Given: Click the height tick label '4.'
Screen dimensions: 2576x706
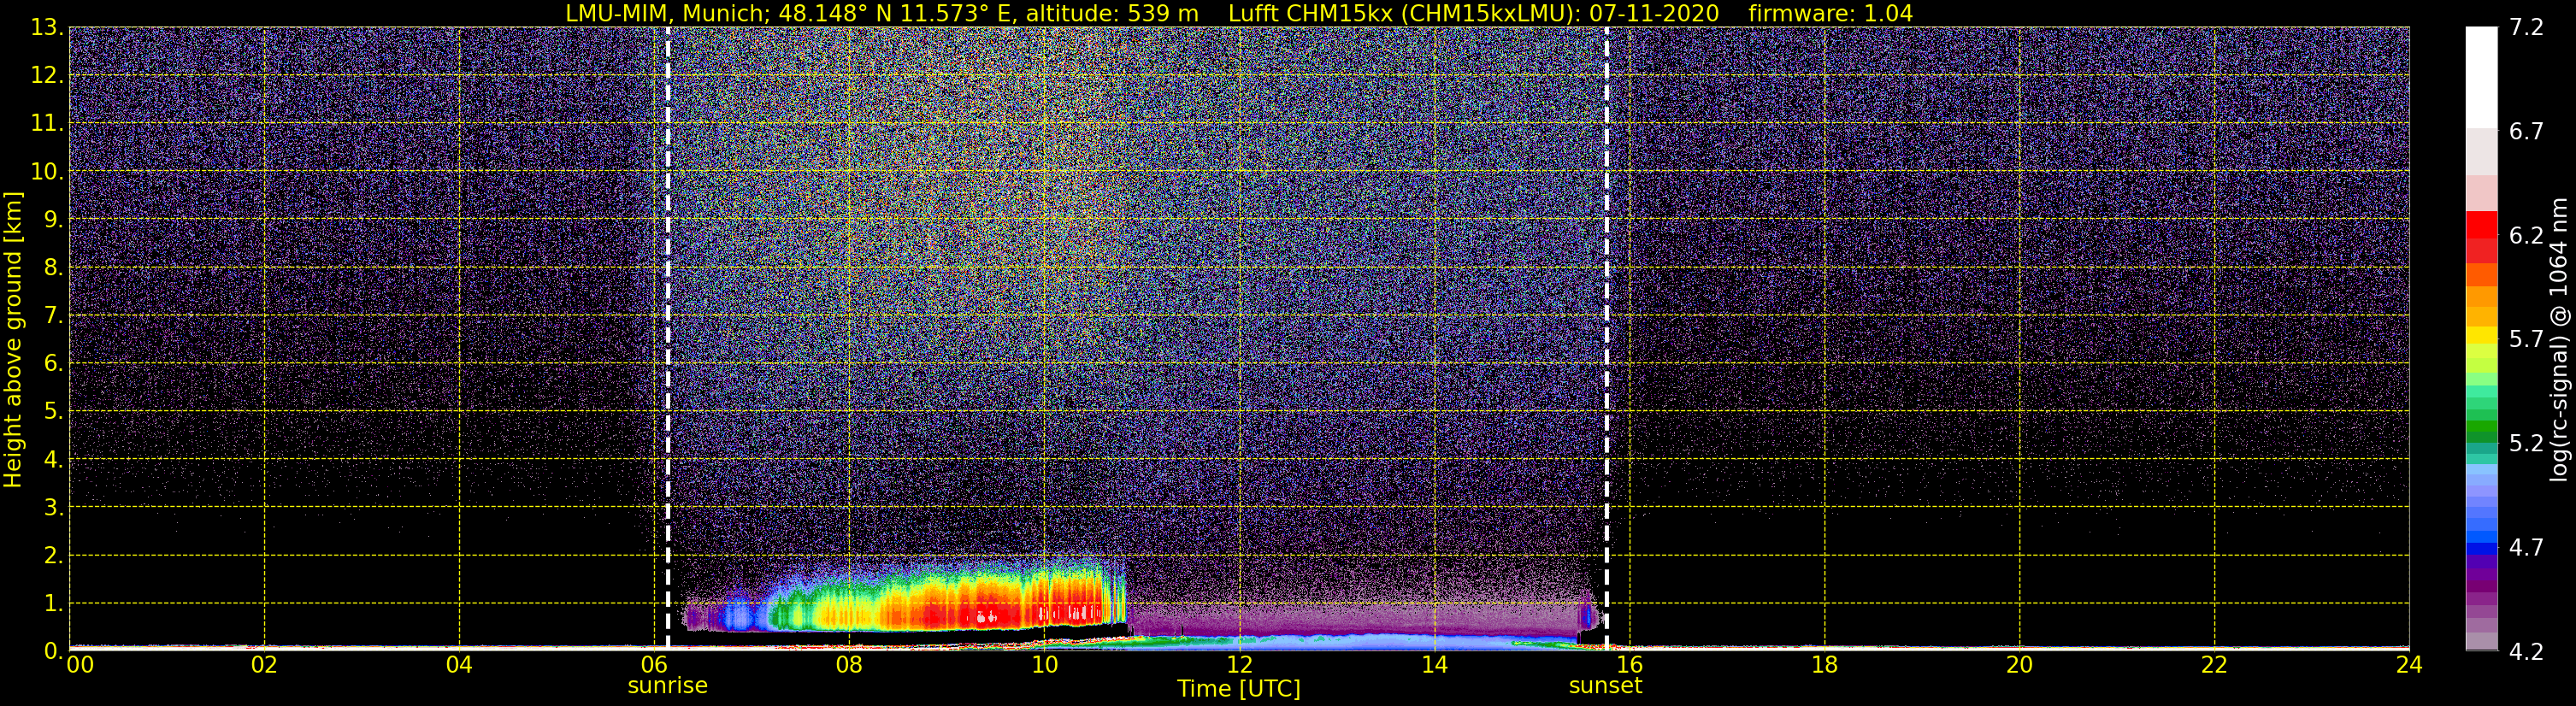Looking at the screenshot, I should pos(53,459).
